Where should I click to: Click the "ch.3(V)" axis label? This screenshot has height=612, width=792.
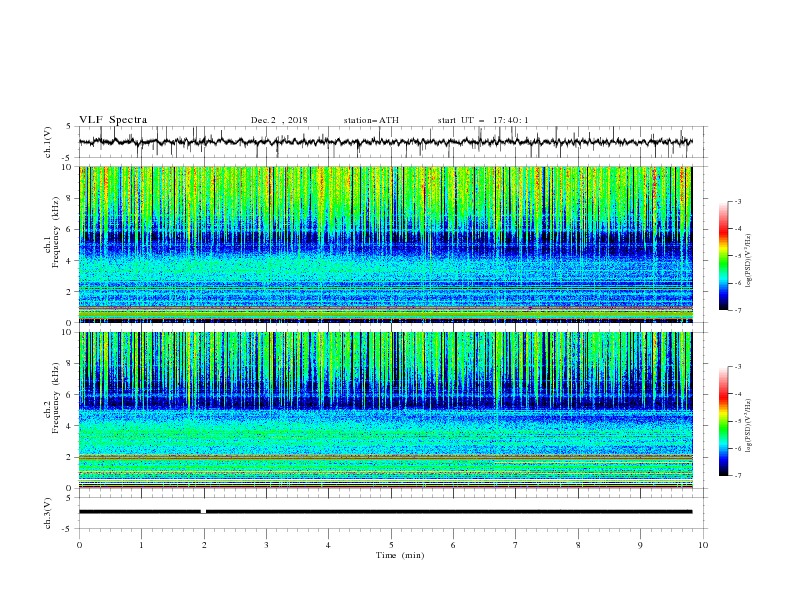[48, 513]
